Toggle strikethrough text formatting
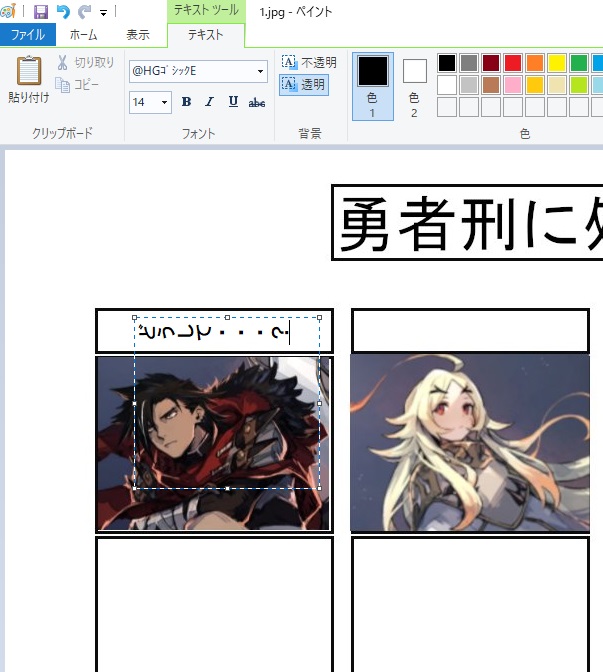Image resolution: width=603 pixels, height=672 pixels. coord(257,102)
